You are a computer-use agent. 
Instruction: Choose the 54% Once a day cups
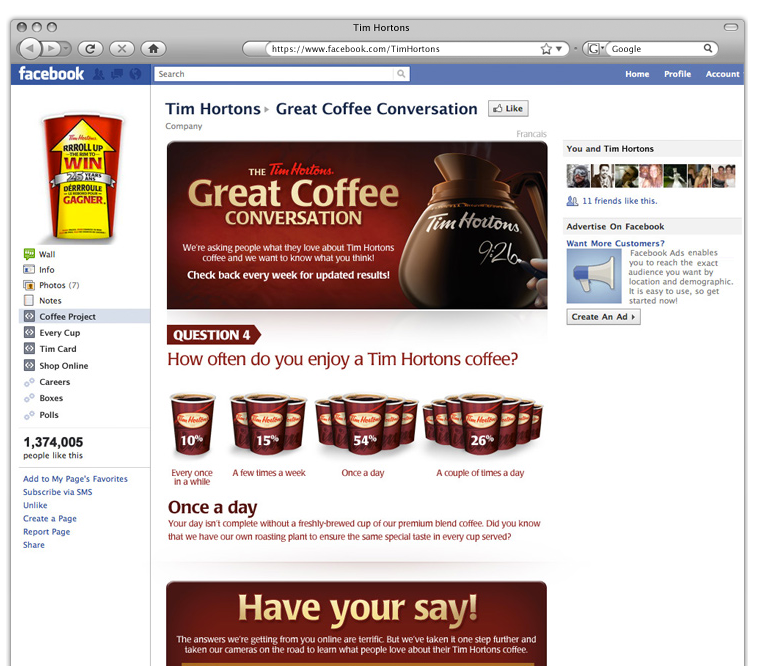(365, 424)
